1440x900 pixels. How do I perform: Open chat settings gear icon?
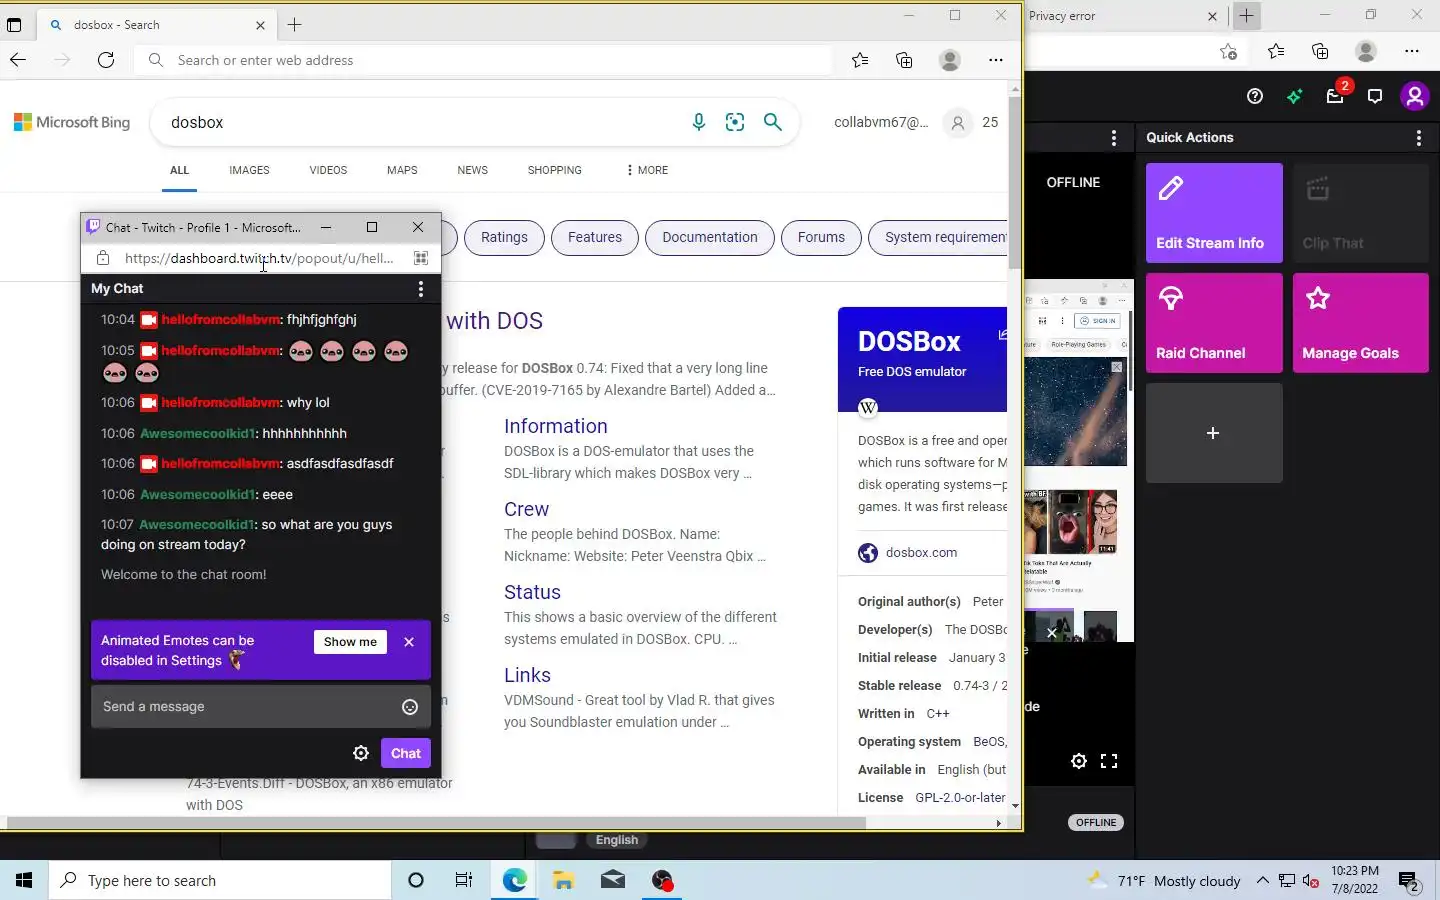pos(361,753)
